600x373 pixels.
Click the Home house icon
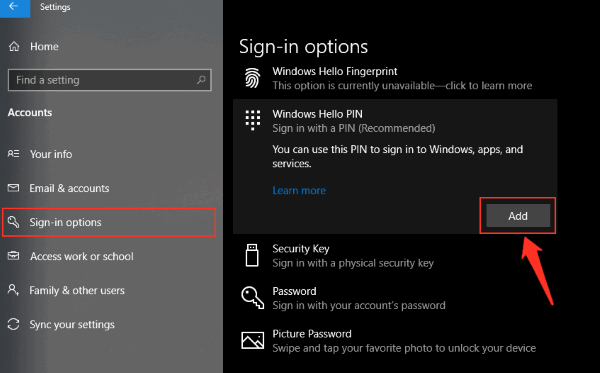(14, 46)
